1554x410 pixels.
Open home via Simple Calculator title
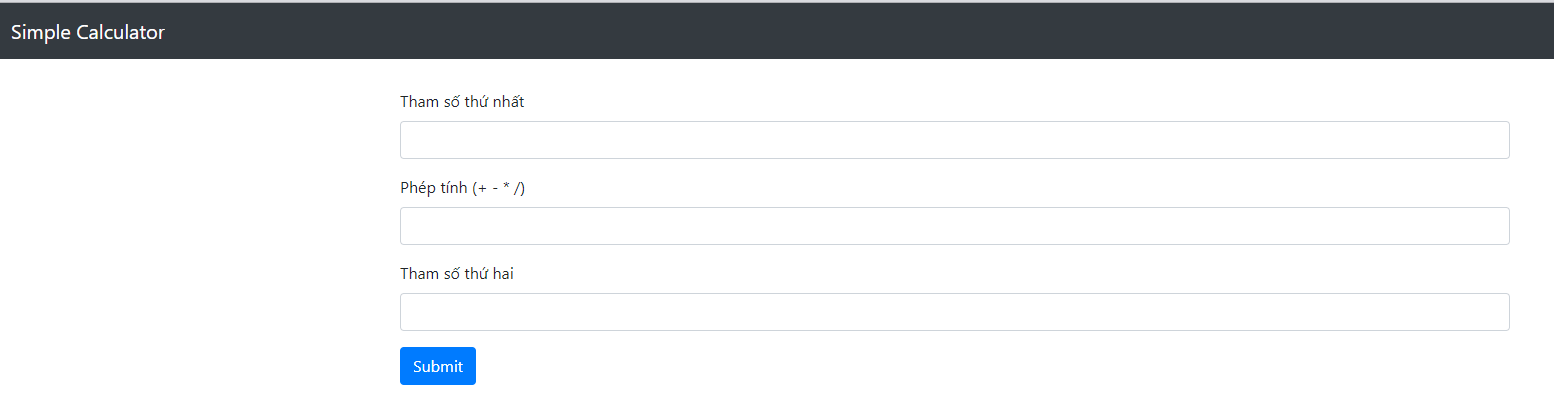pos(88,32)
